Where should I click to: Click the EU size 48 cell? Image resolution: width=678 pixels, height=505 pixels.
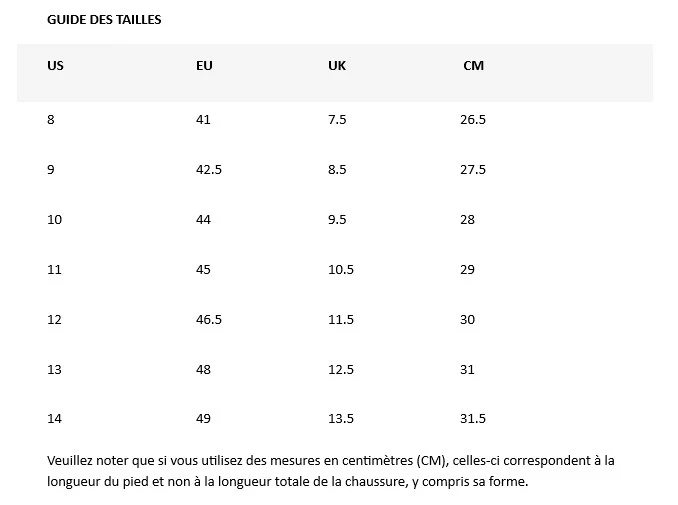click(x=203, y=370)
